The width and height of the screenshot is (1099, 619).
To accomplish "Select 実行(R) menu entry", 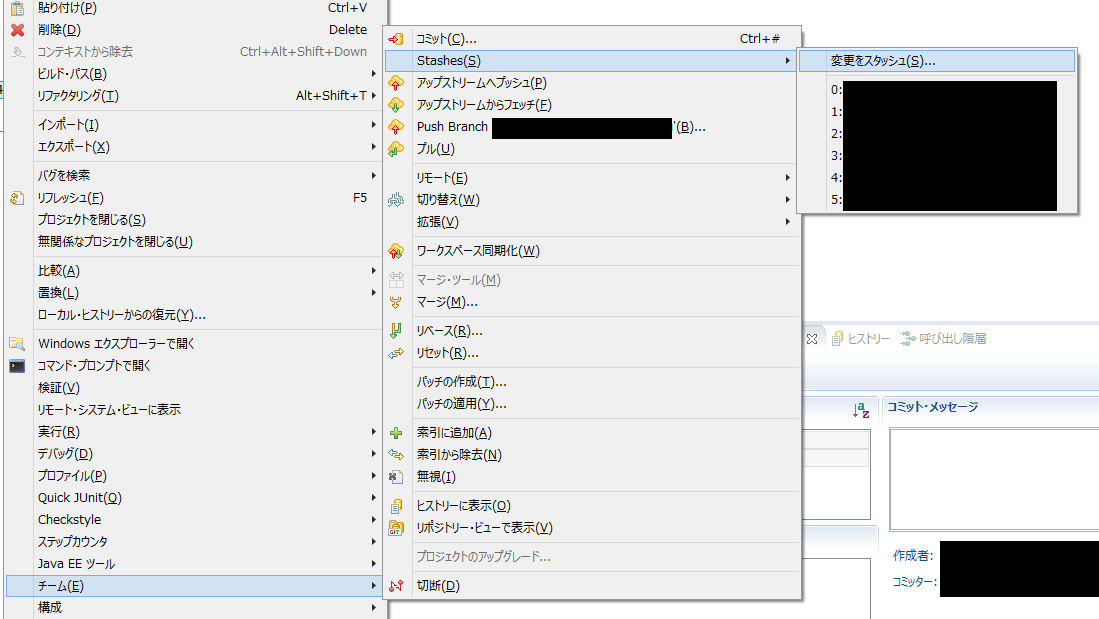I will 194,432.
